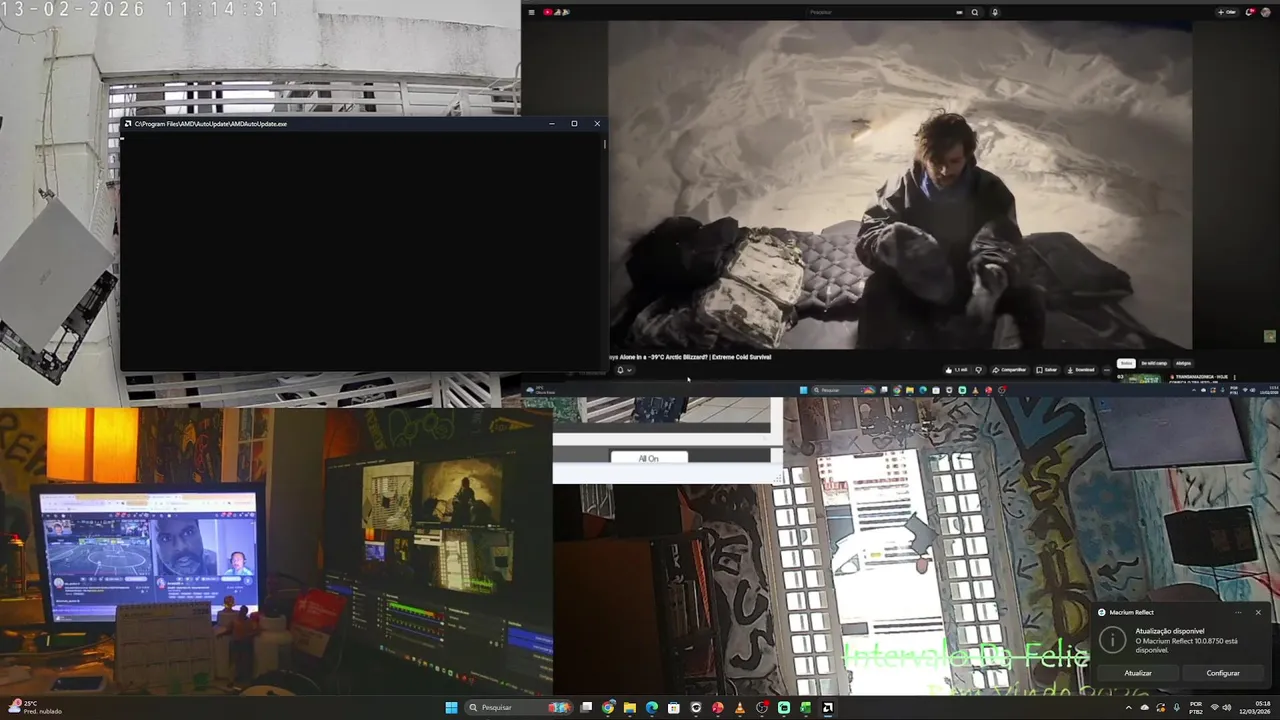1280x720 pixels.
Task: Open the AMD app on the taskbar
Action: [828, 708]
